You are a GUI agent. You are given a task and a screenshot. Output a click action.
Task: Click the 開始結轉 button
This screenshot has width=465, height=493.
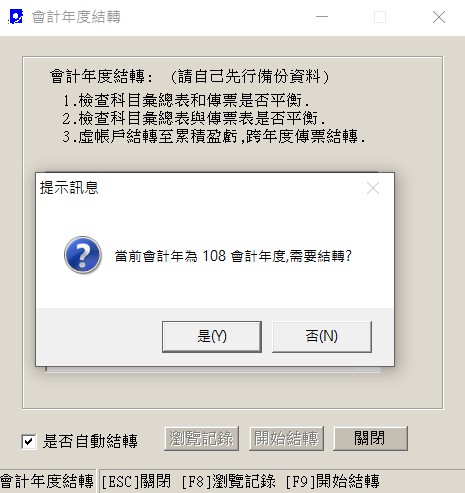[286, 438]
